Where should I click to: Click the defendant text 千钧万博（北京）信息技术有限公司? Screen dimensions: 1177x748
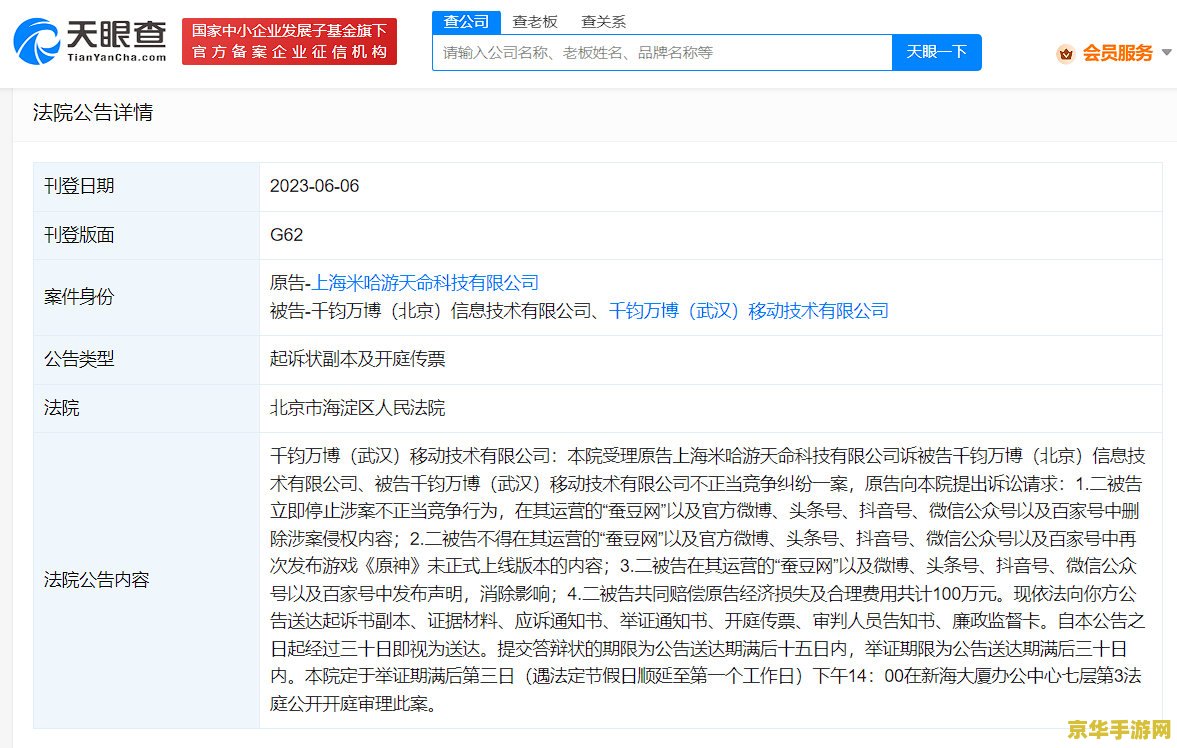(451, 311)
